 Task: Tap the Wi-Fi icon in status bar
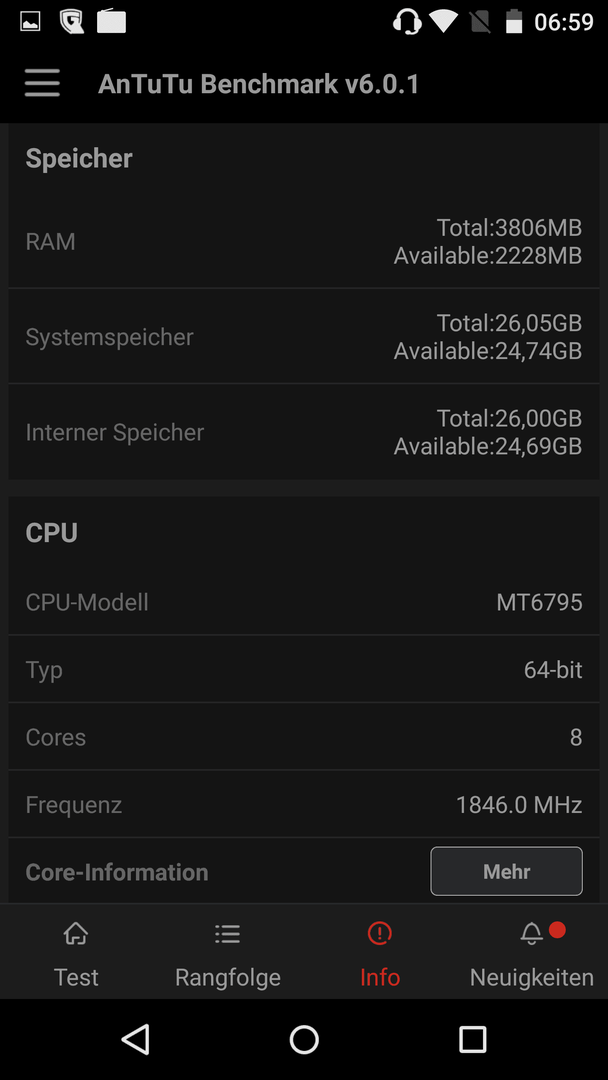443,21
